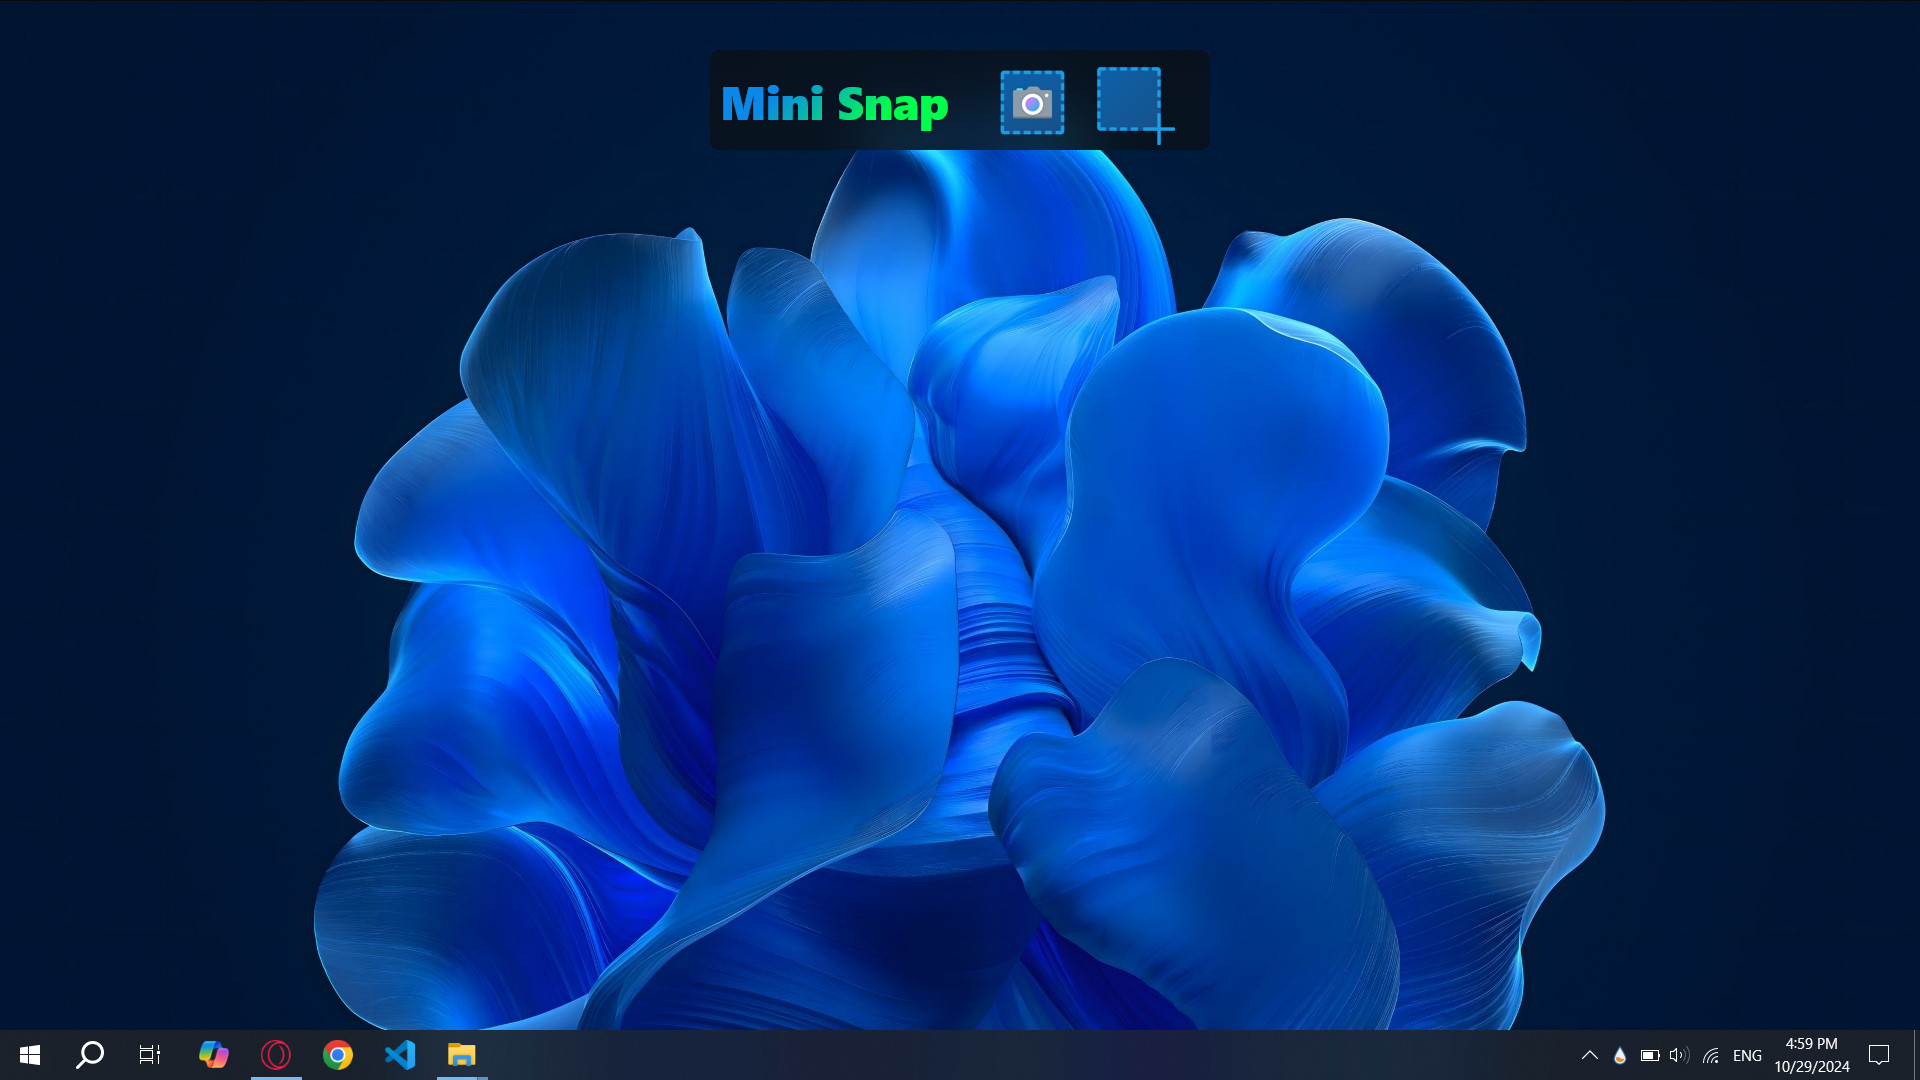
Task: Expand hidden system tray icons
Action: pyautogui.click(x=1590, y=1055)
